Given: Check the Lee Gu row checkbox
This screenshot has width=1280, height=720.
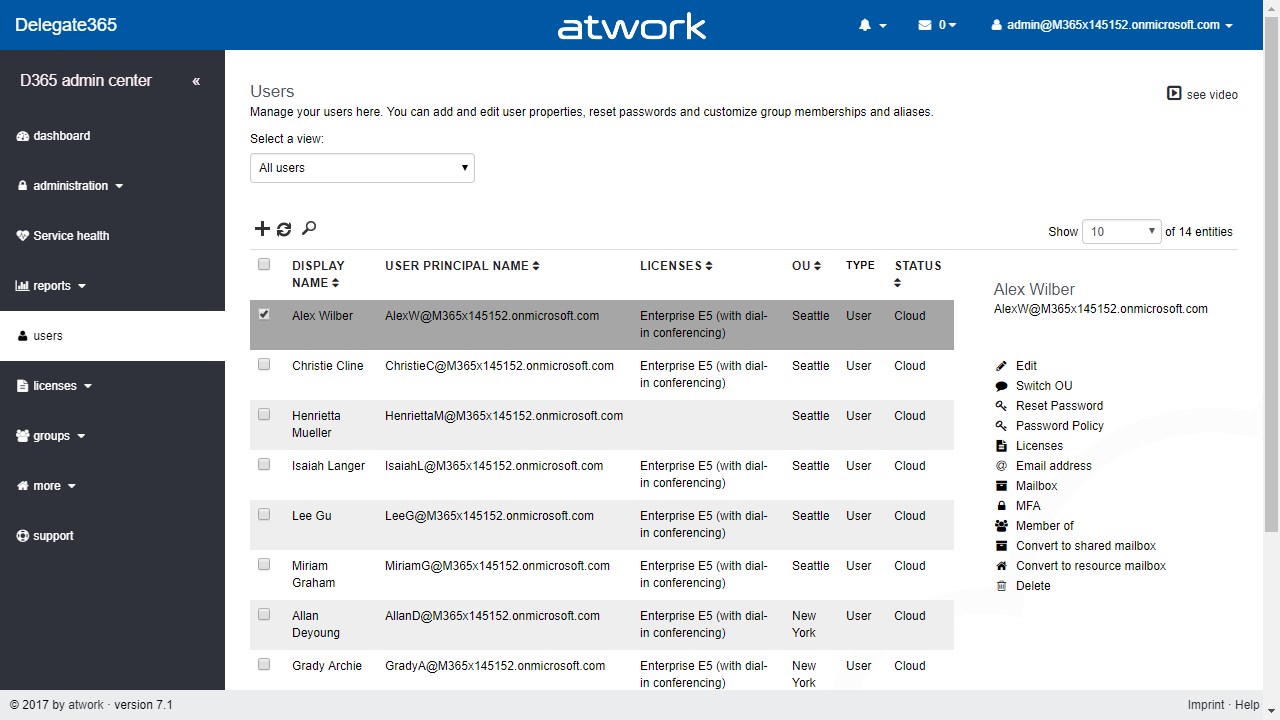Looking at the screenshot, I should (x=264, y=514).
